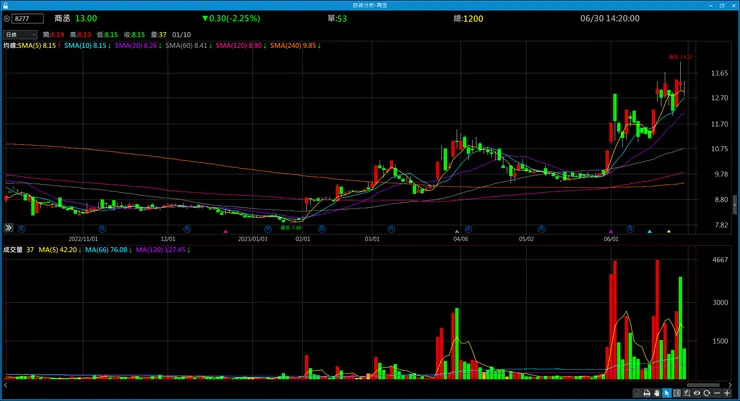The image size is (740, 401).
Task: Expand the double-chevron panel button at chart left
Action: 8,228
